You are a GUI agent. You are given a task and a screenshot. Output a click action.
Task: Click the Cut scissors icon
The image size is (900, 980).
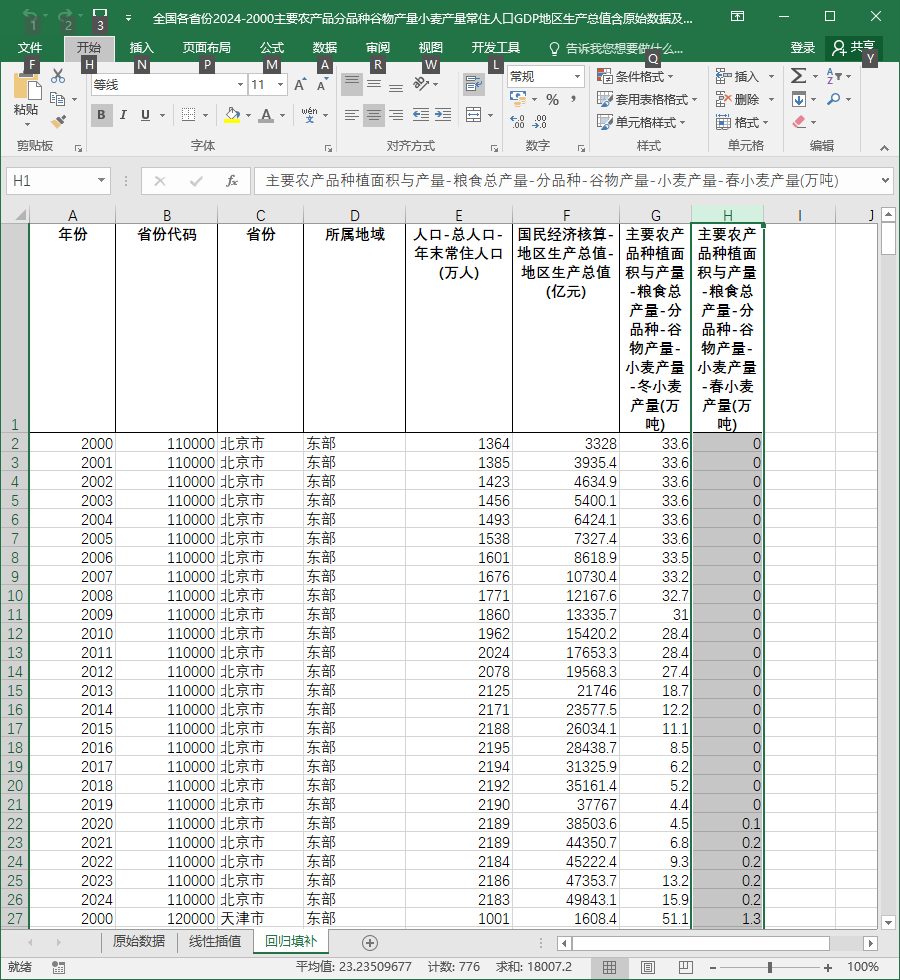coord(58,76)
